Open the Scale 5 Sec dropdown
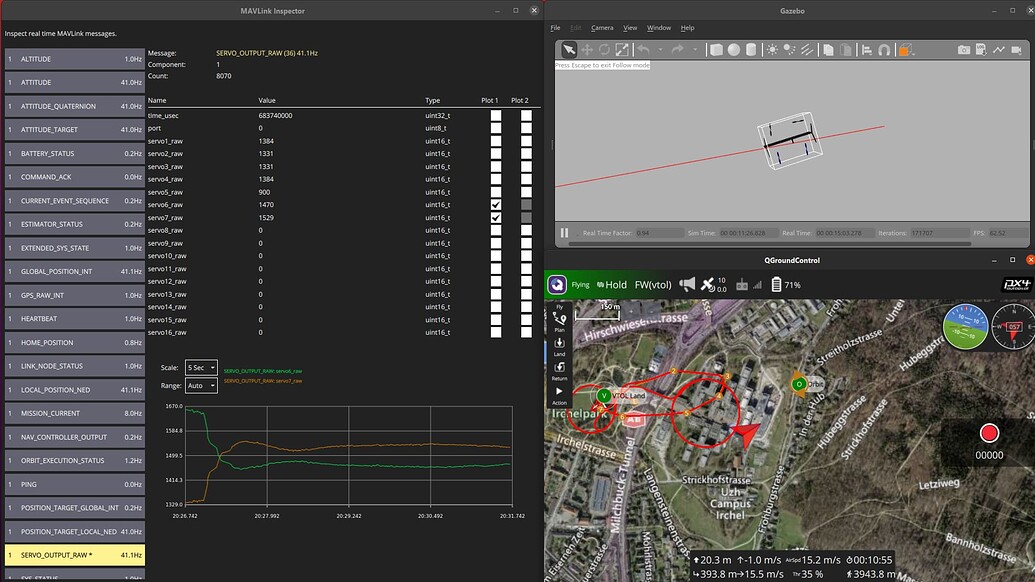1035x582 pixels. coord(201,368)
